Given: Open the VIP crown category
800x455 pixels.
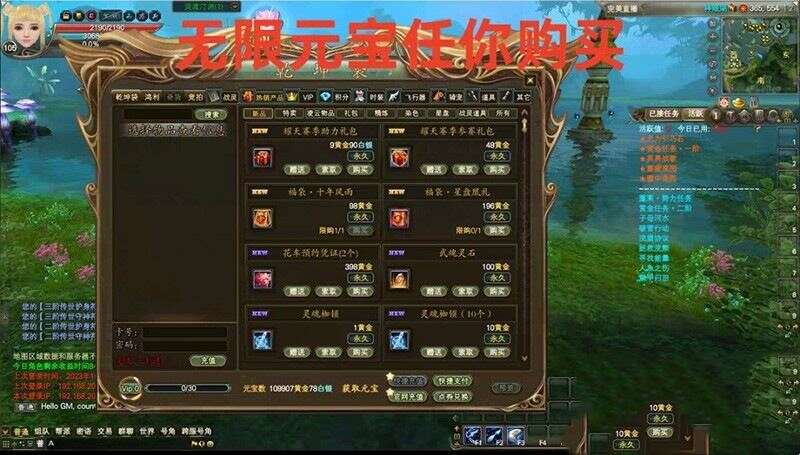Looking at the screenshot, I should 292,96.
